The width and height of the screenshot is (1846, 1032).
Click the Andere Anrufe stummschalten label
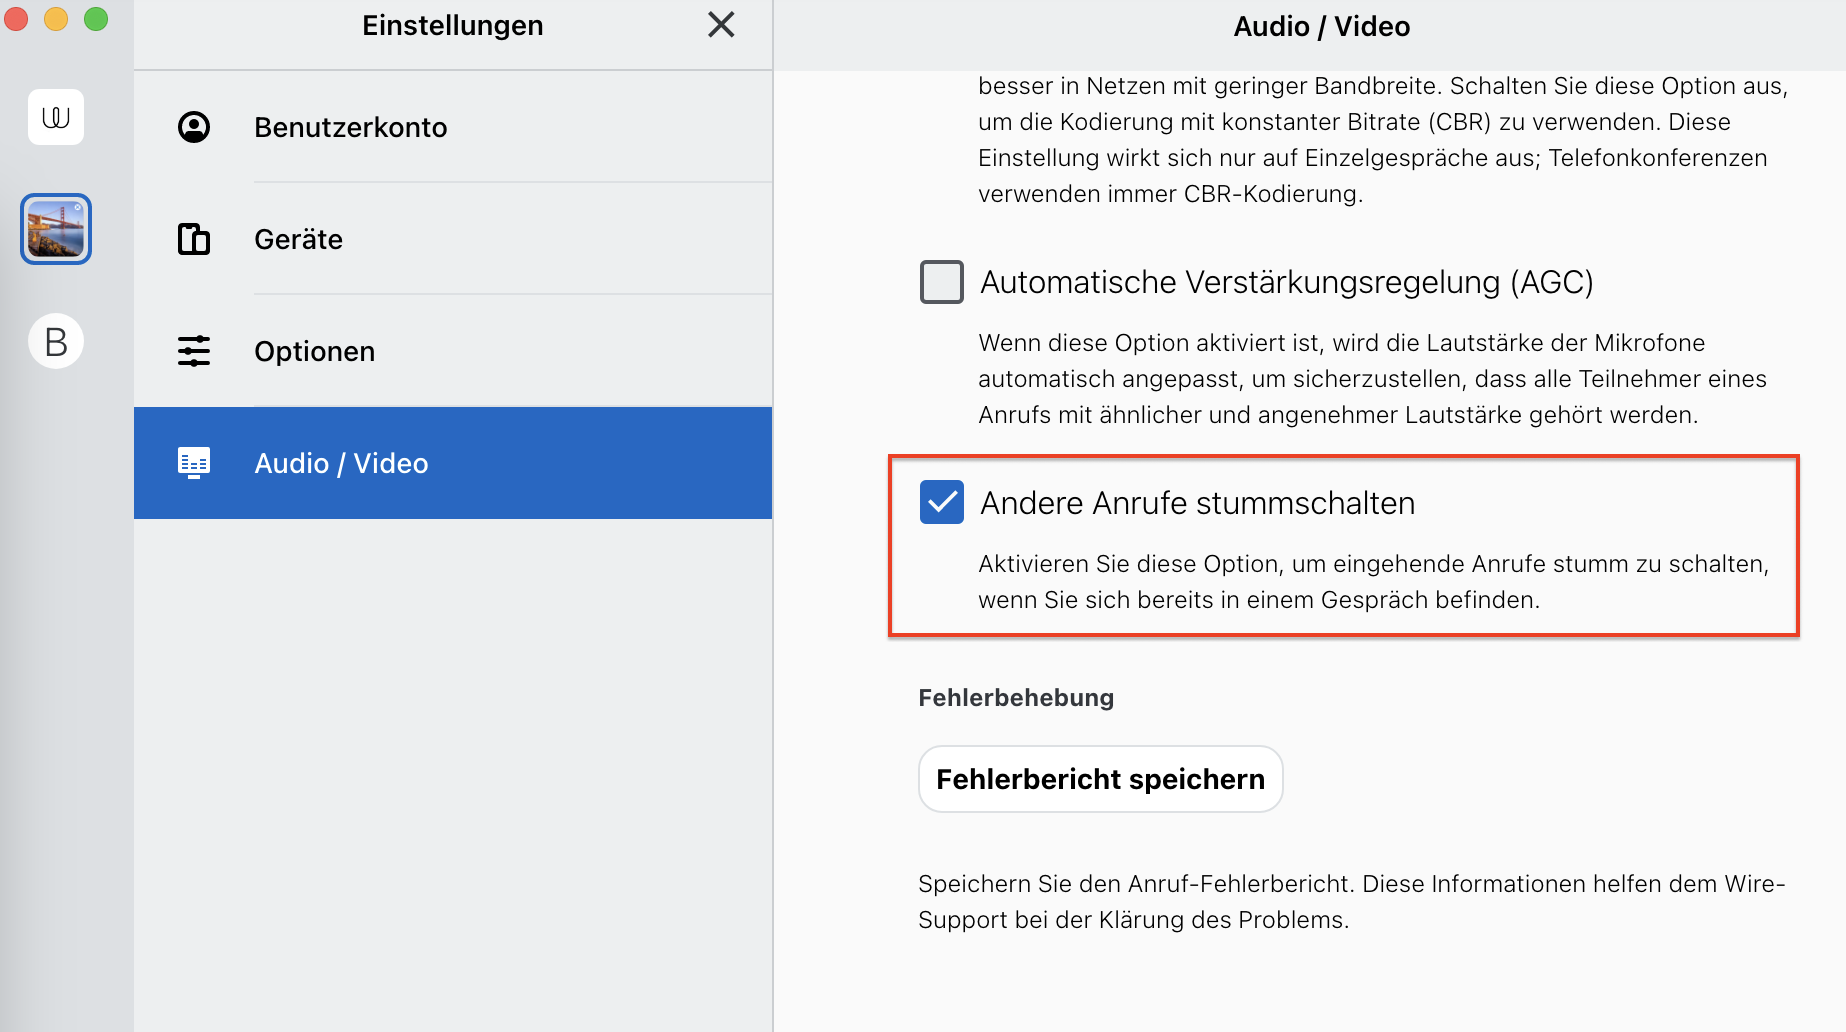(x=1197, y=503)
